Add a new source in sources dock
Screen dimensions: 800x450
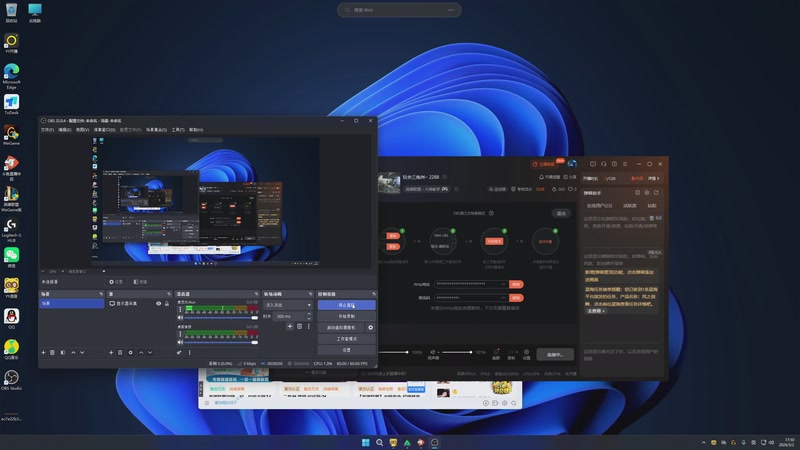pyautogui.click(x=111, y=353)
